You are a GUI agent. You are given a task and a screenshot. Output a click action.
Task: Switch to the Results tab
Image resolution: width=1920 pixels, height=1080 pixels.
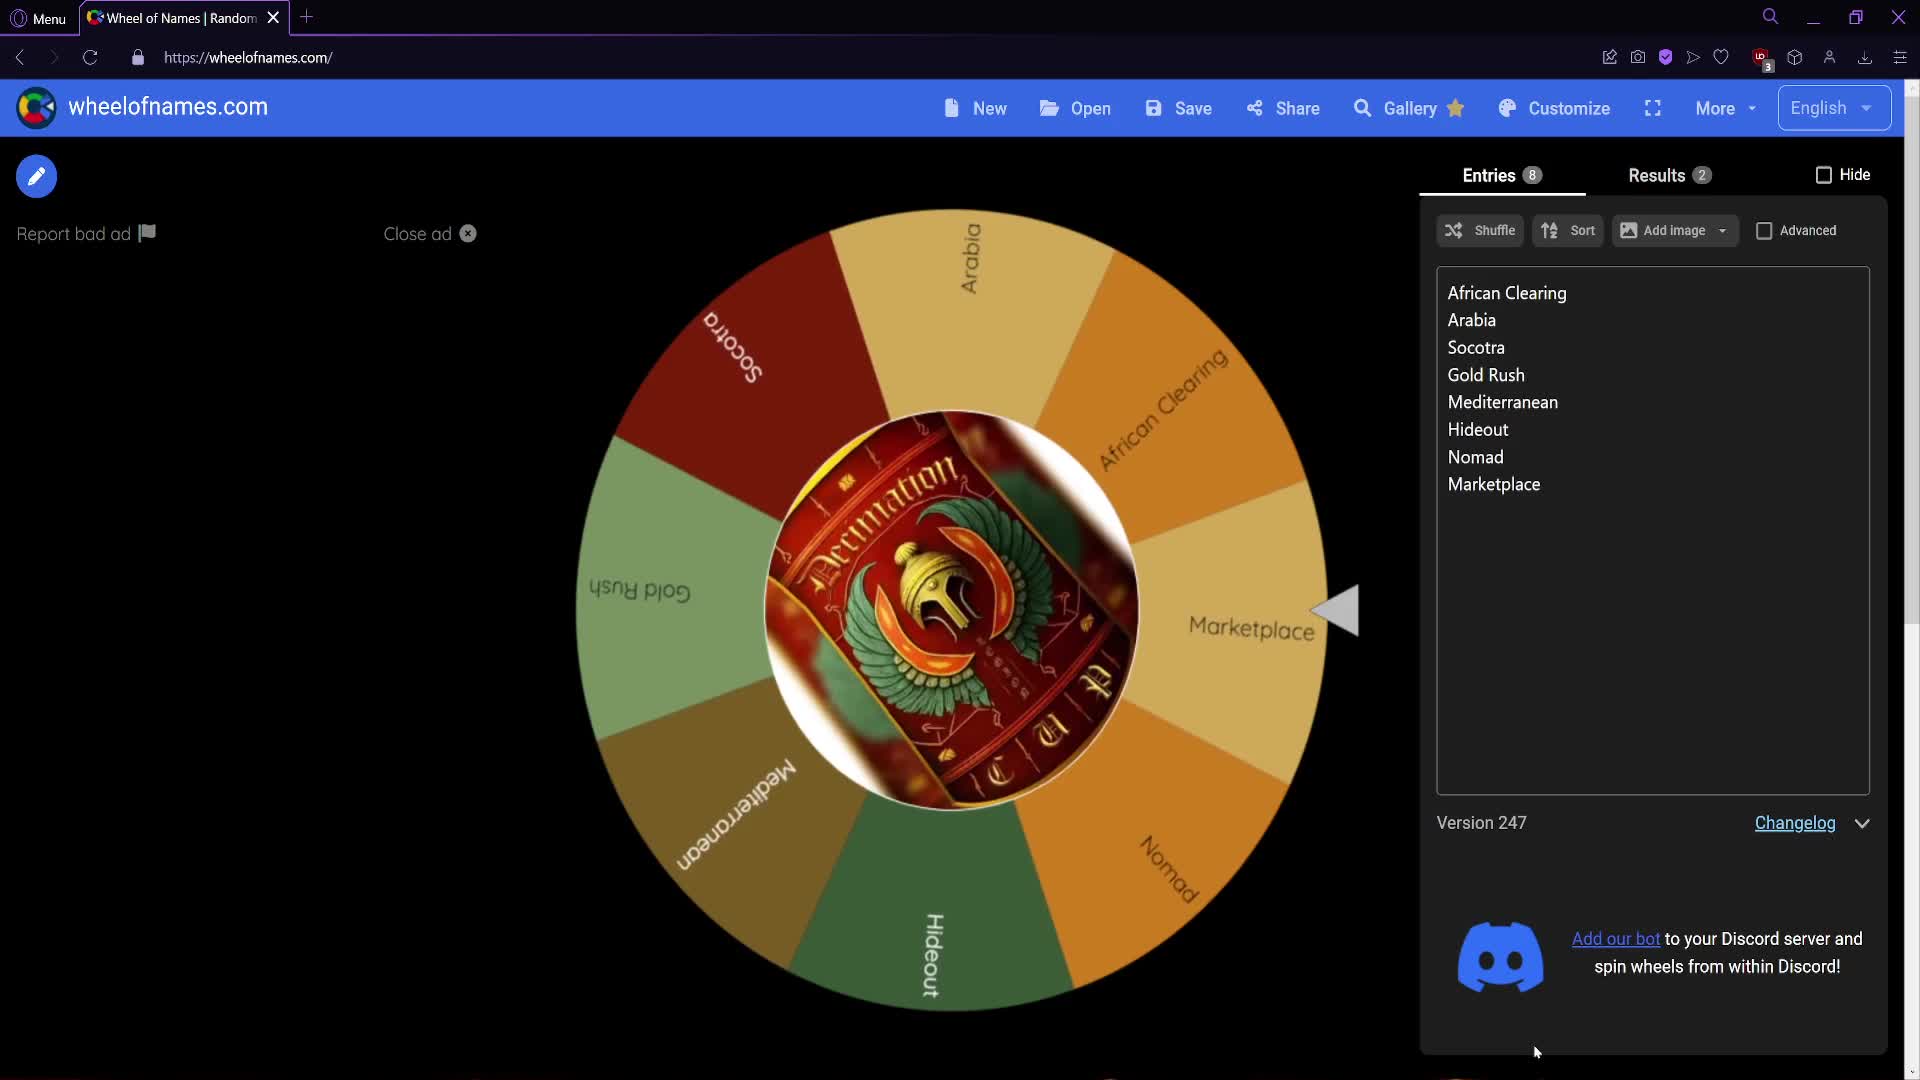point(1669,176)
